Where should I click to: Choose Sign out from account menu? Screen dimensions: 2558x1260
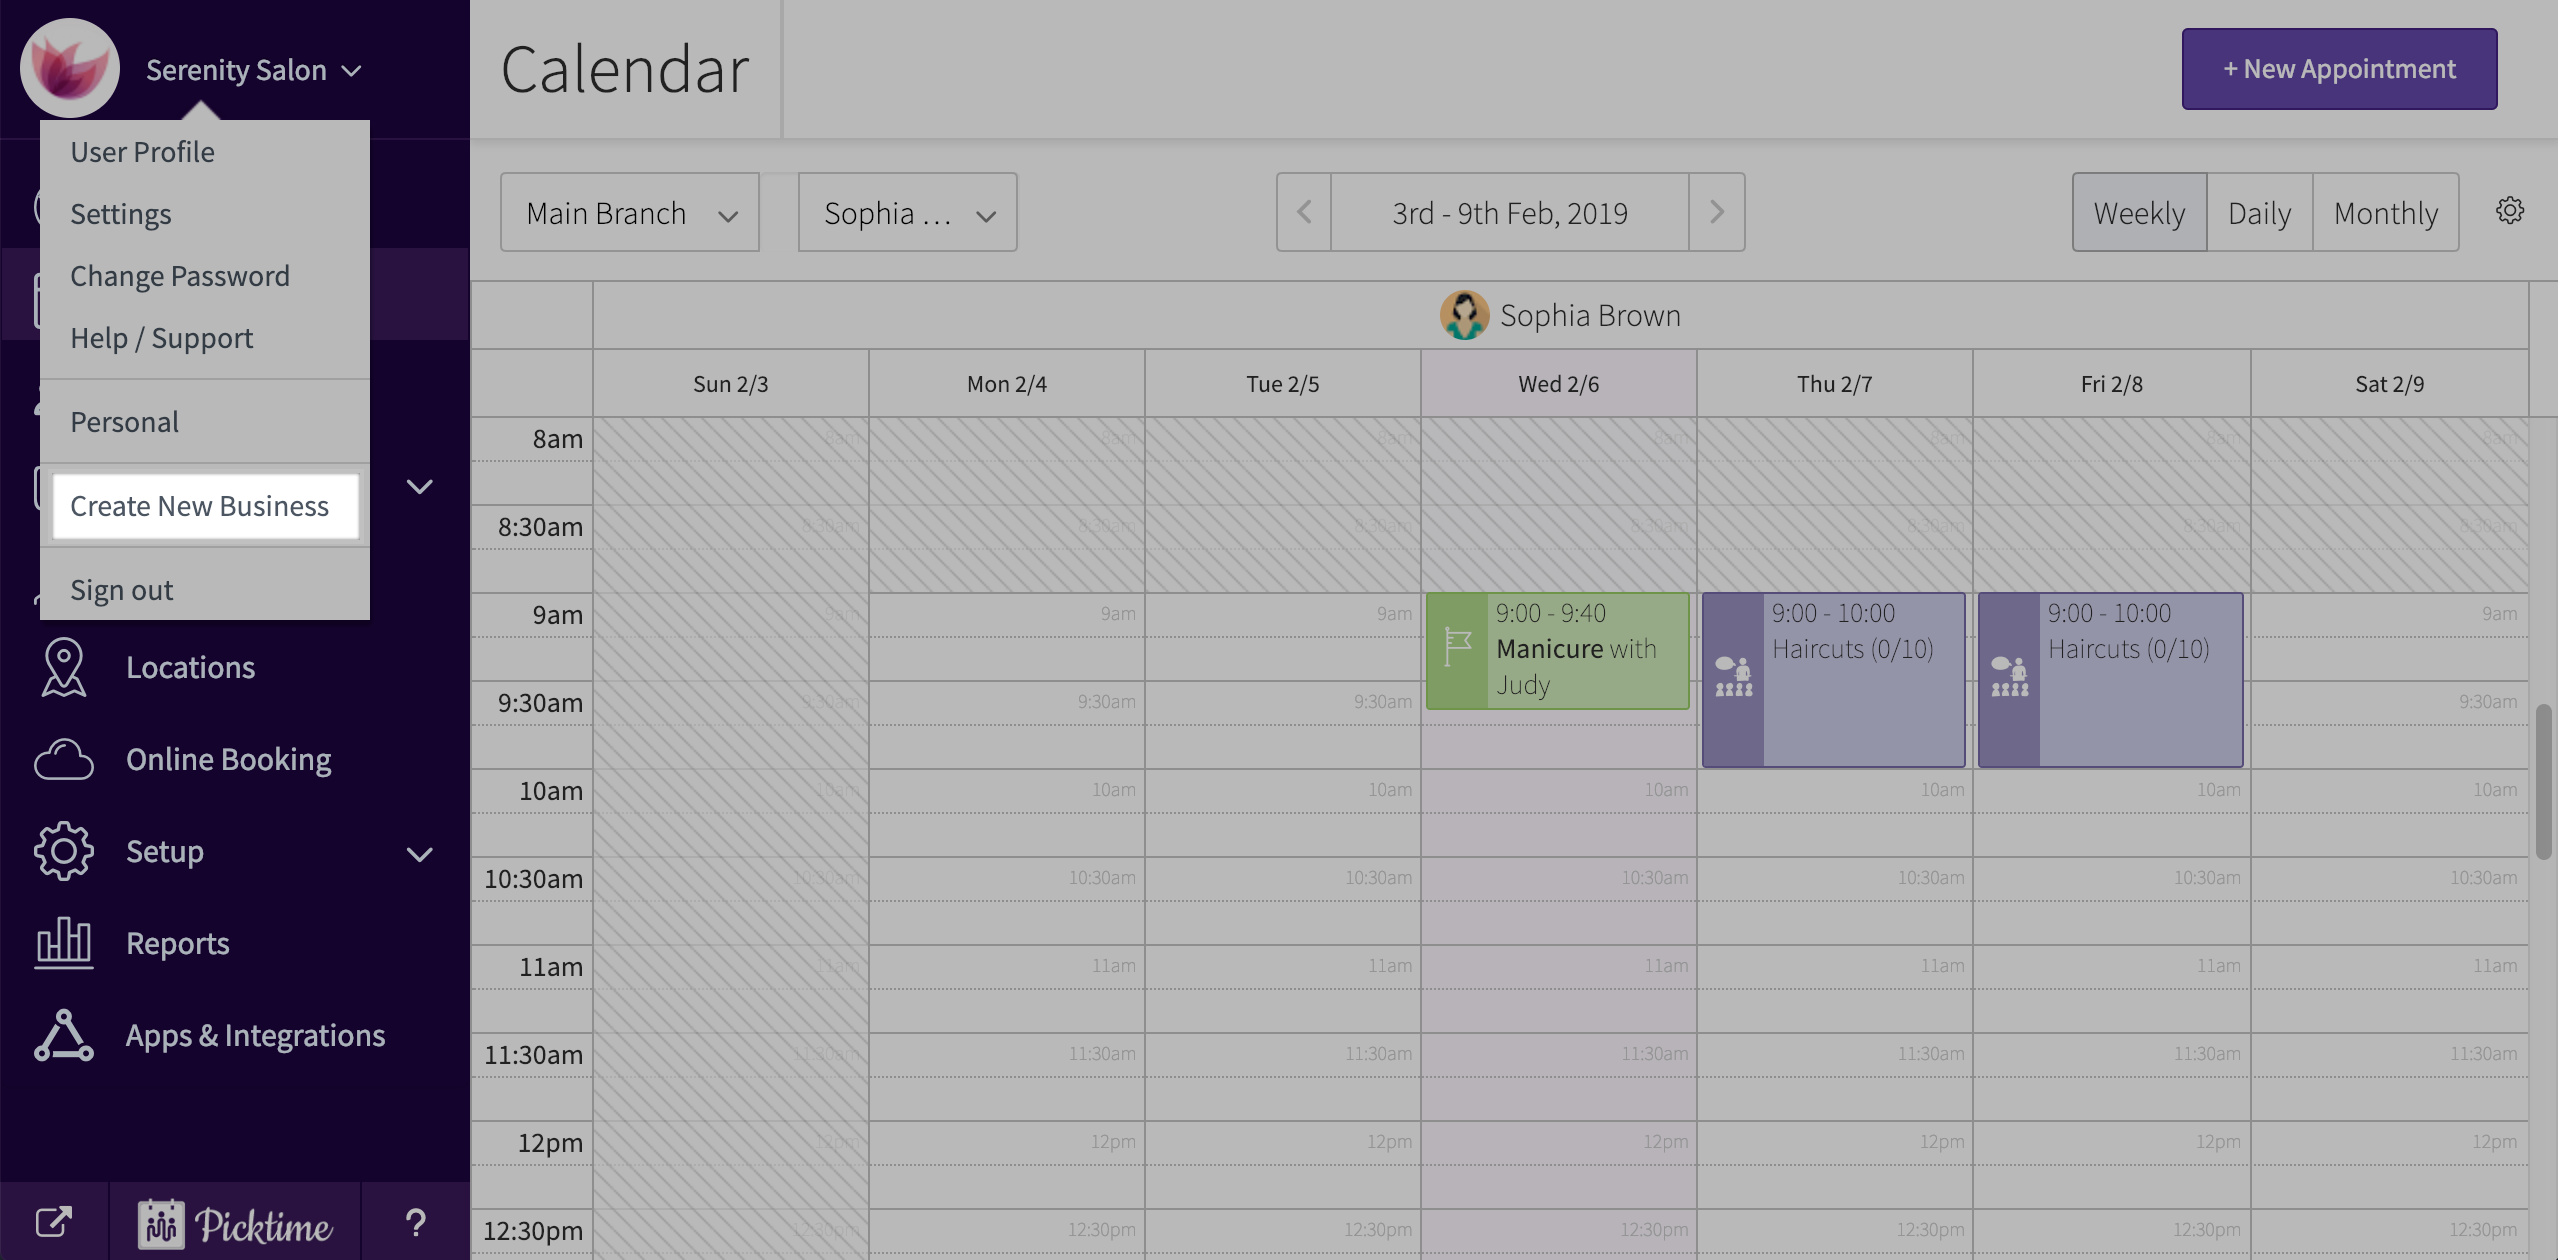coord(122,590)
